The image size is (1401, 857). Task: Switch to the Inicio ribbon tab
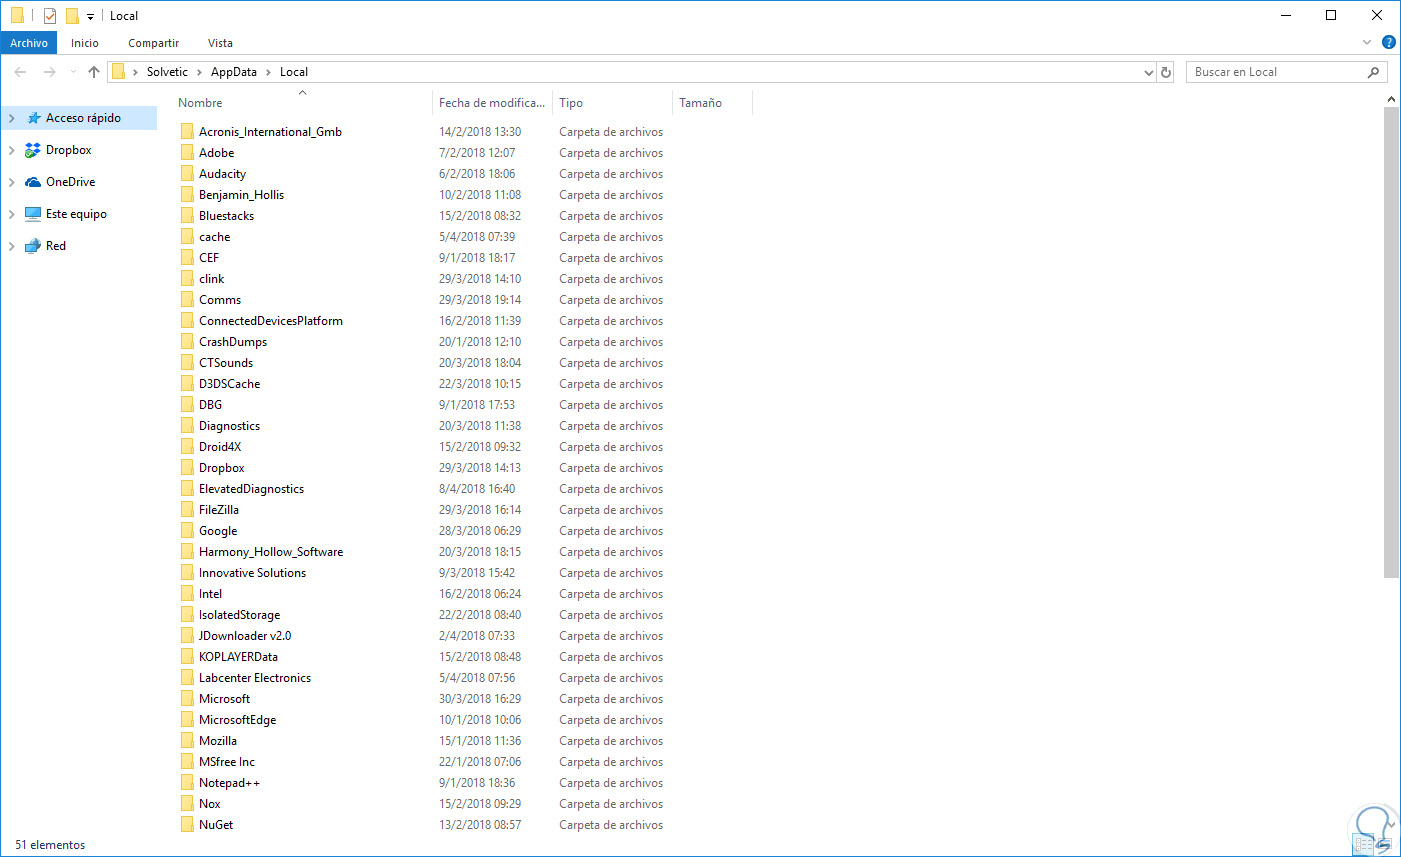click(85, 43)
